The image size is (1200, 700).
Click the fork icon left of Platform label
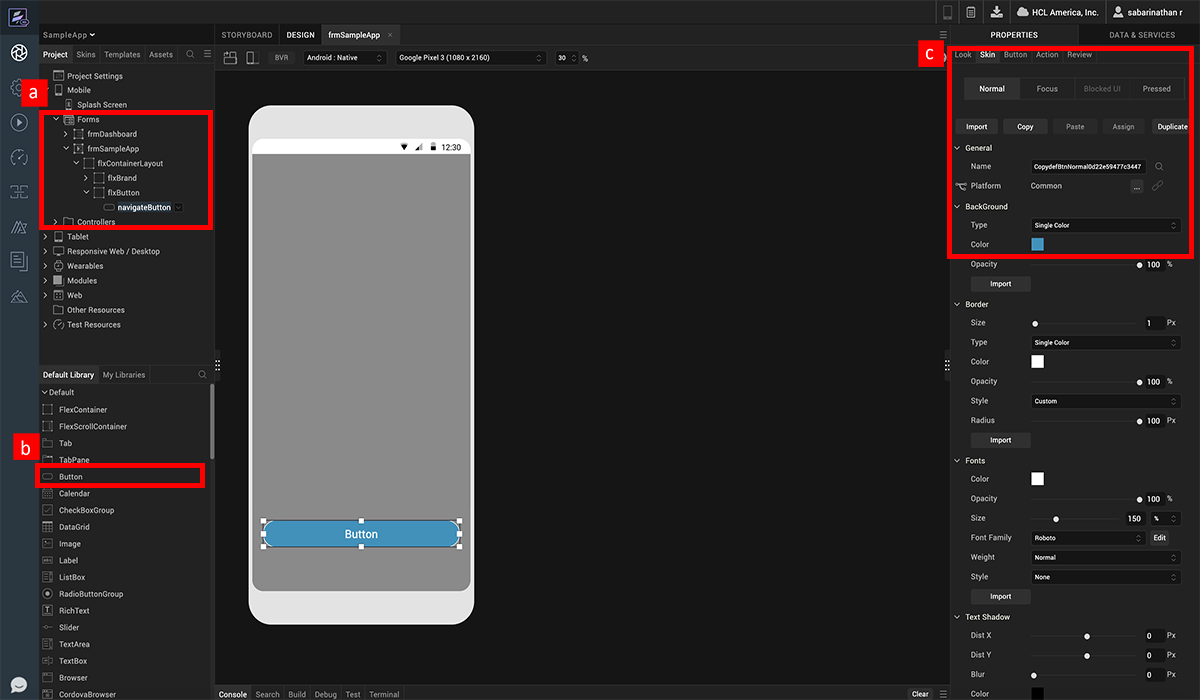(961, 186)
